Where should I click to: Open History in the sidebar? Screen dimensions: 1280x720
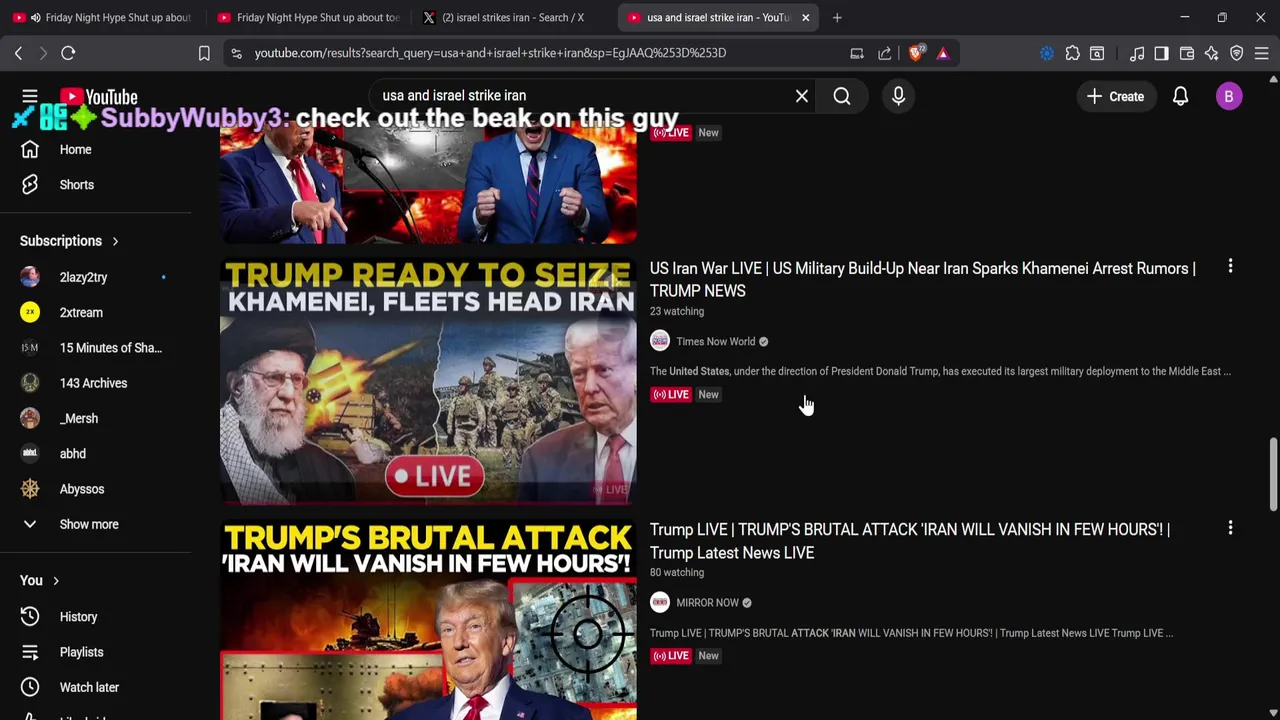pyautogui.click(x=78, y=617)
